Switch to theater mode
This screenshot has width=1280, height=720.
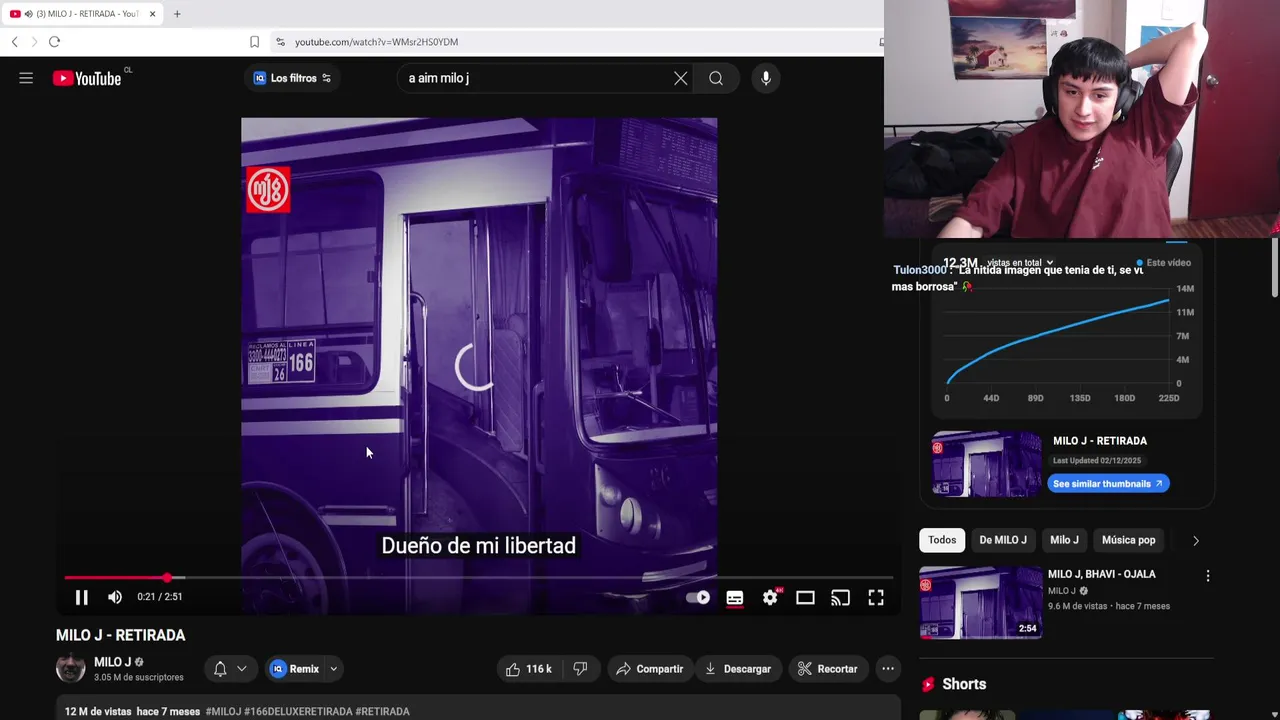(x=805, y=598)
